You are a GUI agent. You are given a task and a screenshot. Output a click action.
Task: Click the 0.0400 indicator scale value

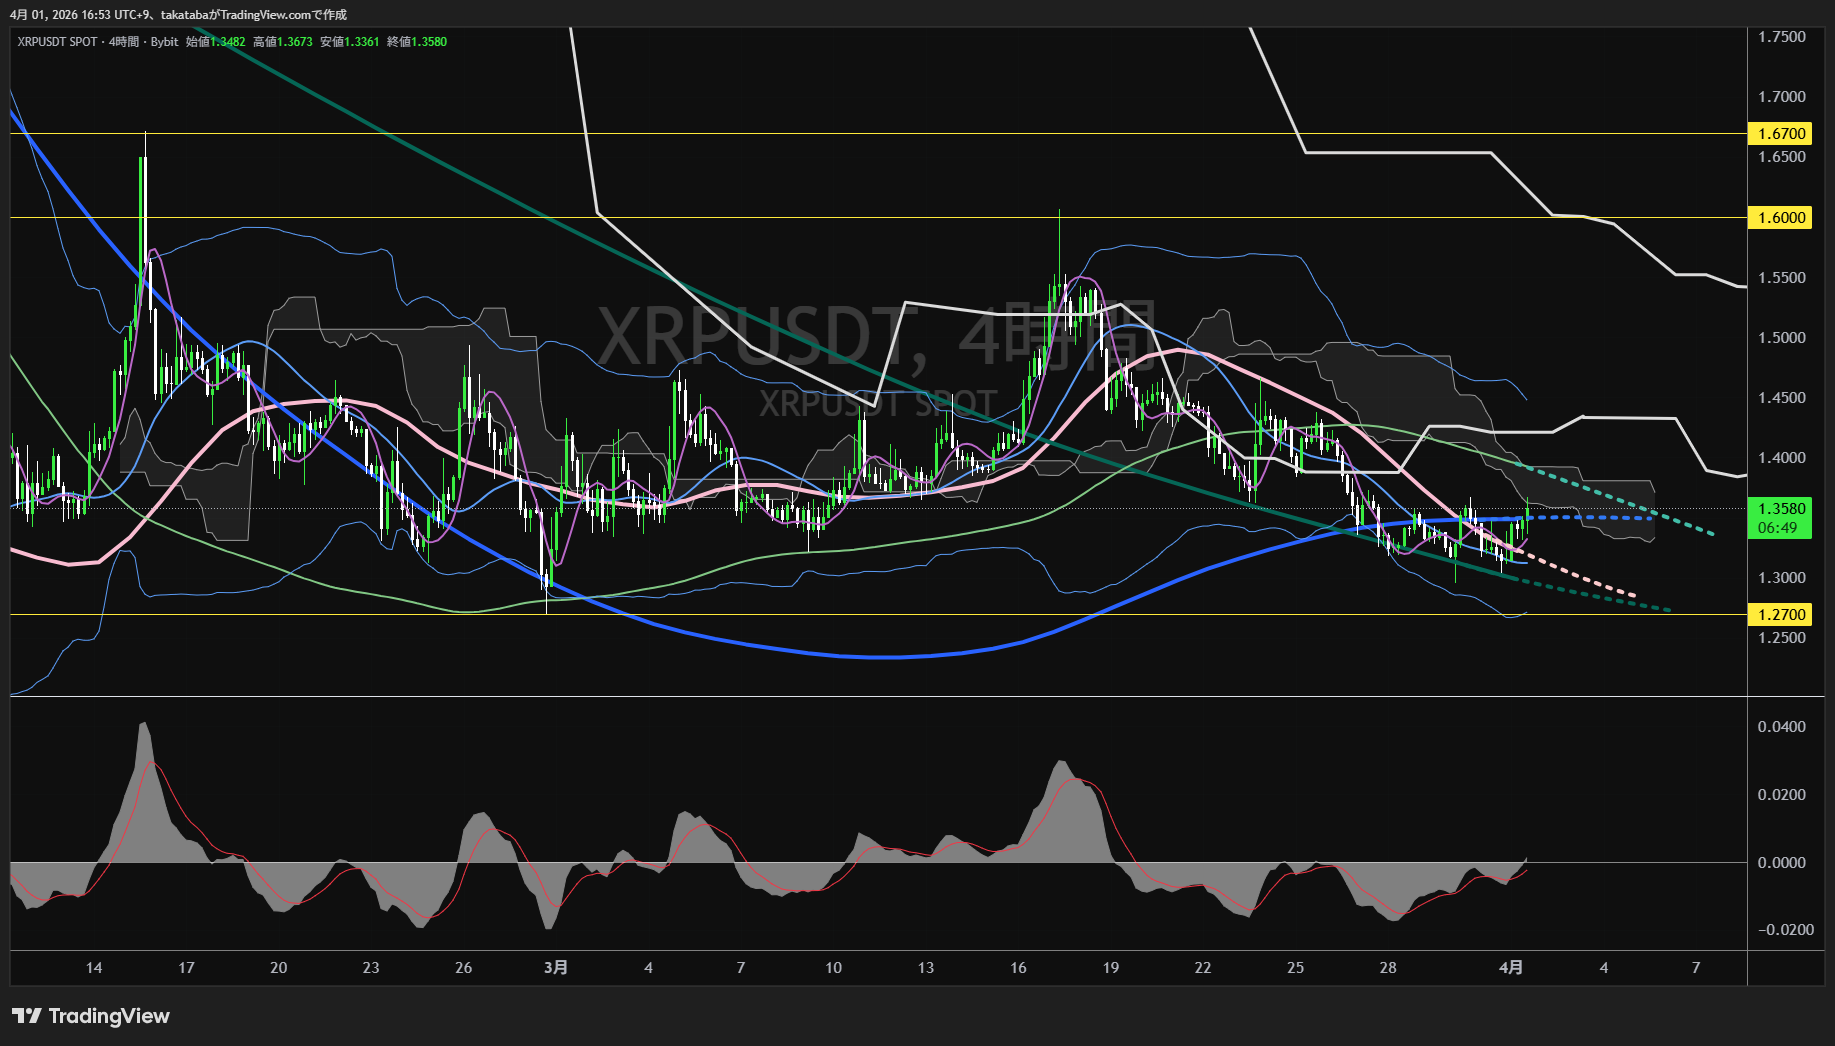(1782, 727)
